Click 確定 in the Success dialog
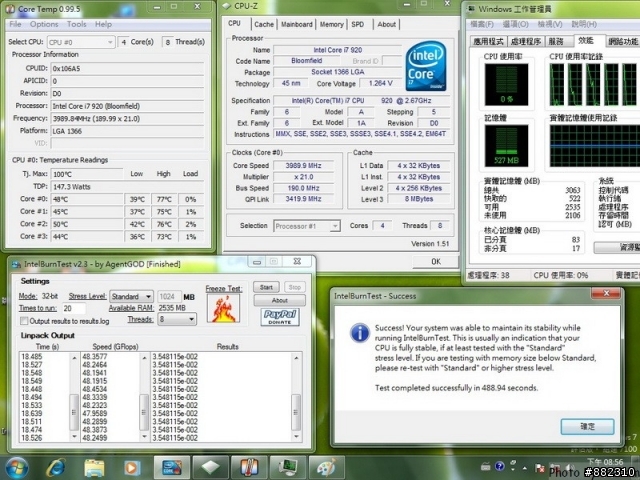 pyautogui.click(x=587, y=427)
